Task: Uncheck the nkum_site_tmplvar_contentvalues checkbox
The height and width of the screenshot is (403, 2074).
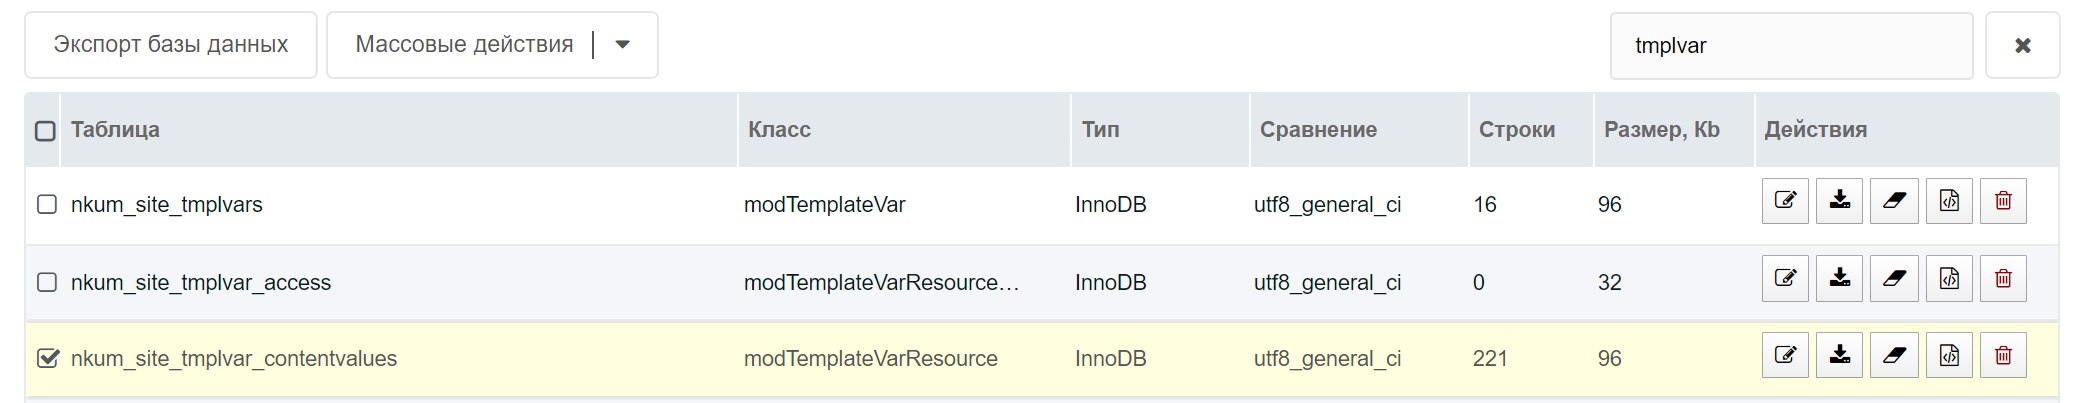Action: point(47,358)
